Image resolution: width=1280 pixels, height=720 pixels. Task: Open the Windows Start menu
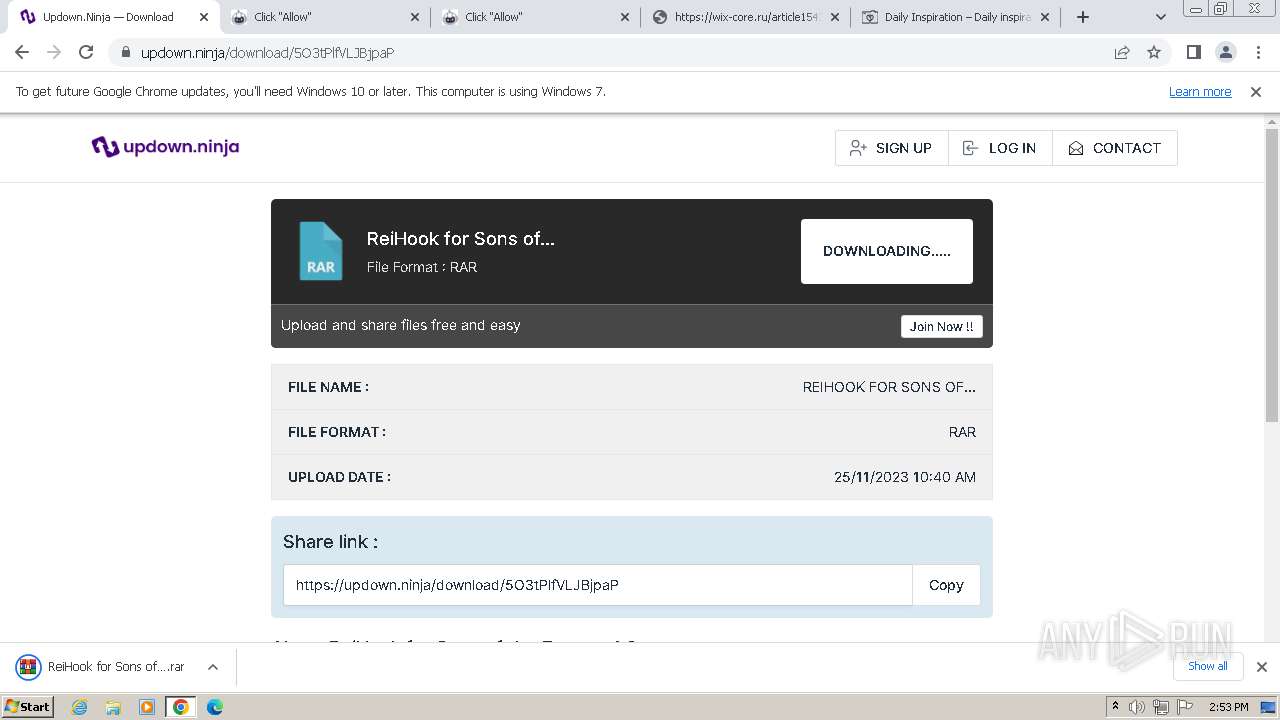click(x=27, y=706)
